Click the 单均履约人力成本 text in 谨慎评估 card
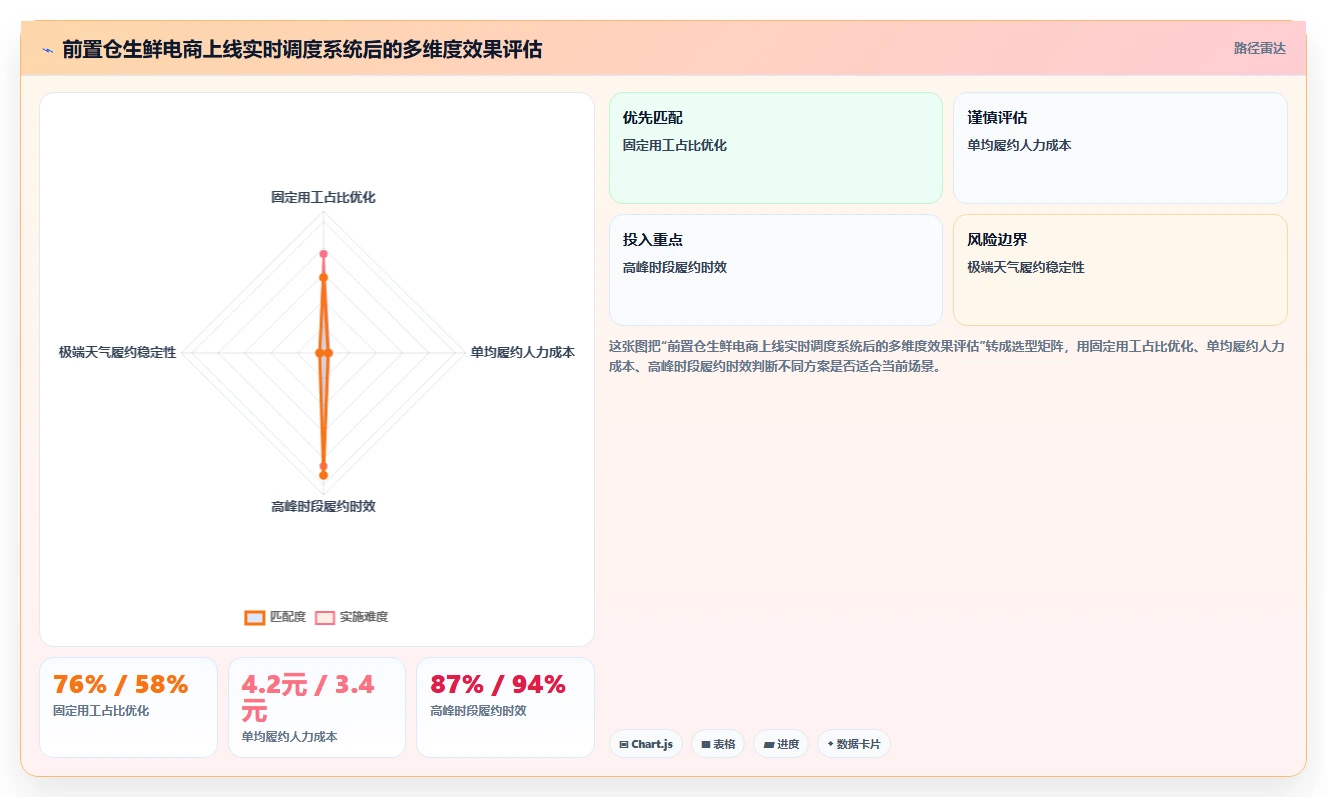Screen dimensions: 1327x797 (1019, 145)
